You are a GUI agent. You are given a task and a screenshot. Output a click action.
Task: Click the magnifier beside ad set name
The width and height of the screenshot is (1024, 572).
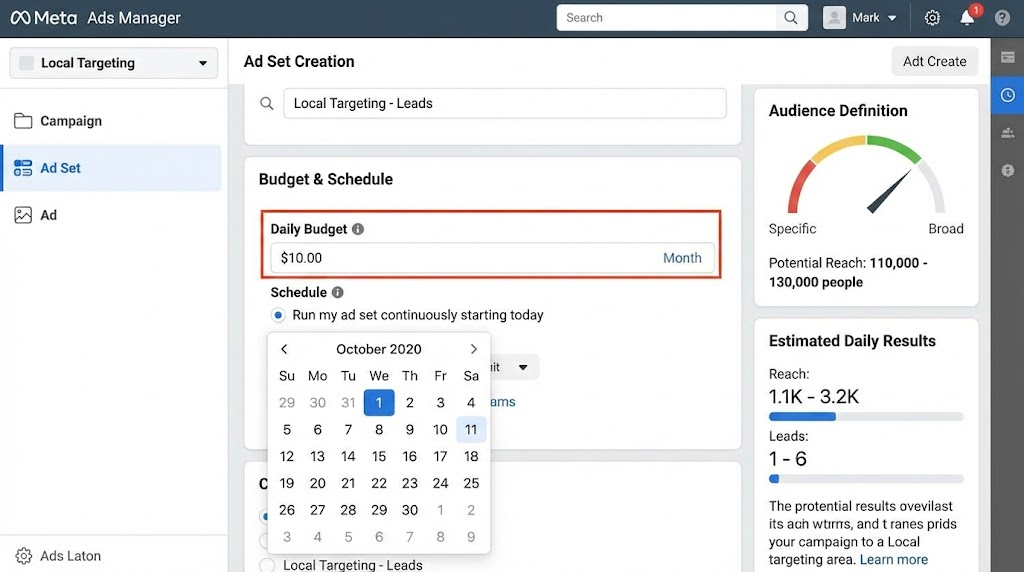pyautogui.click(x=266, y=103)
